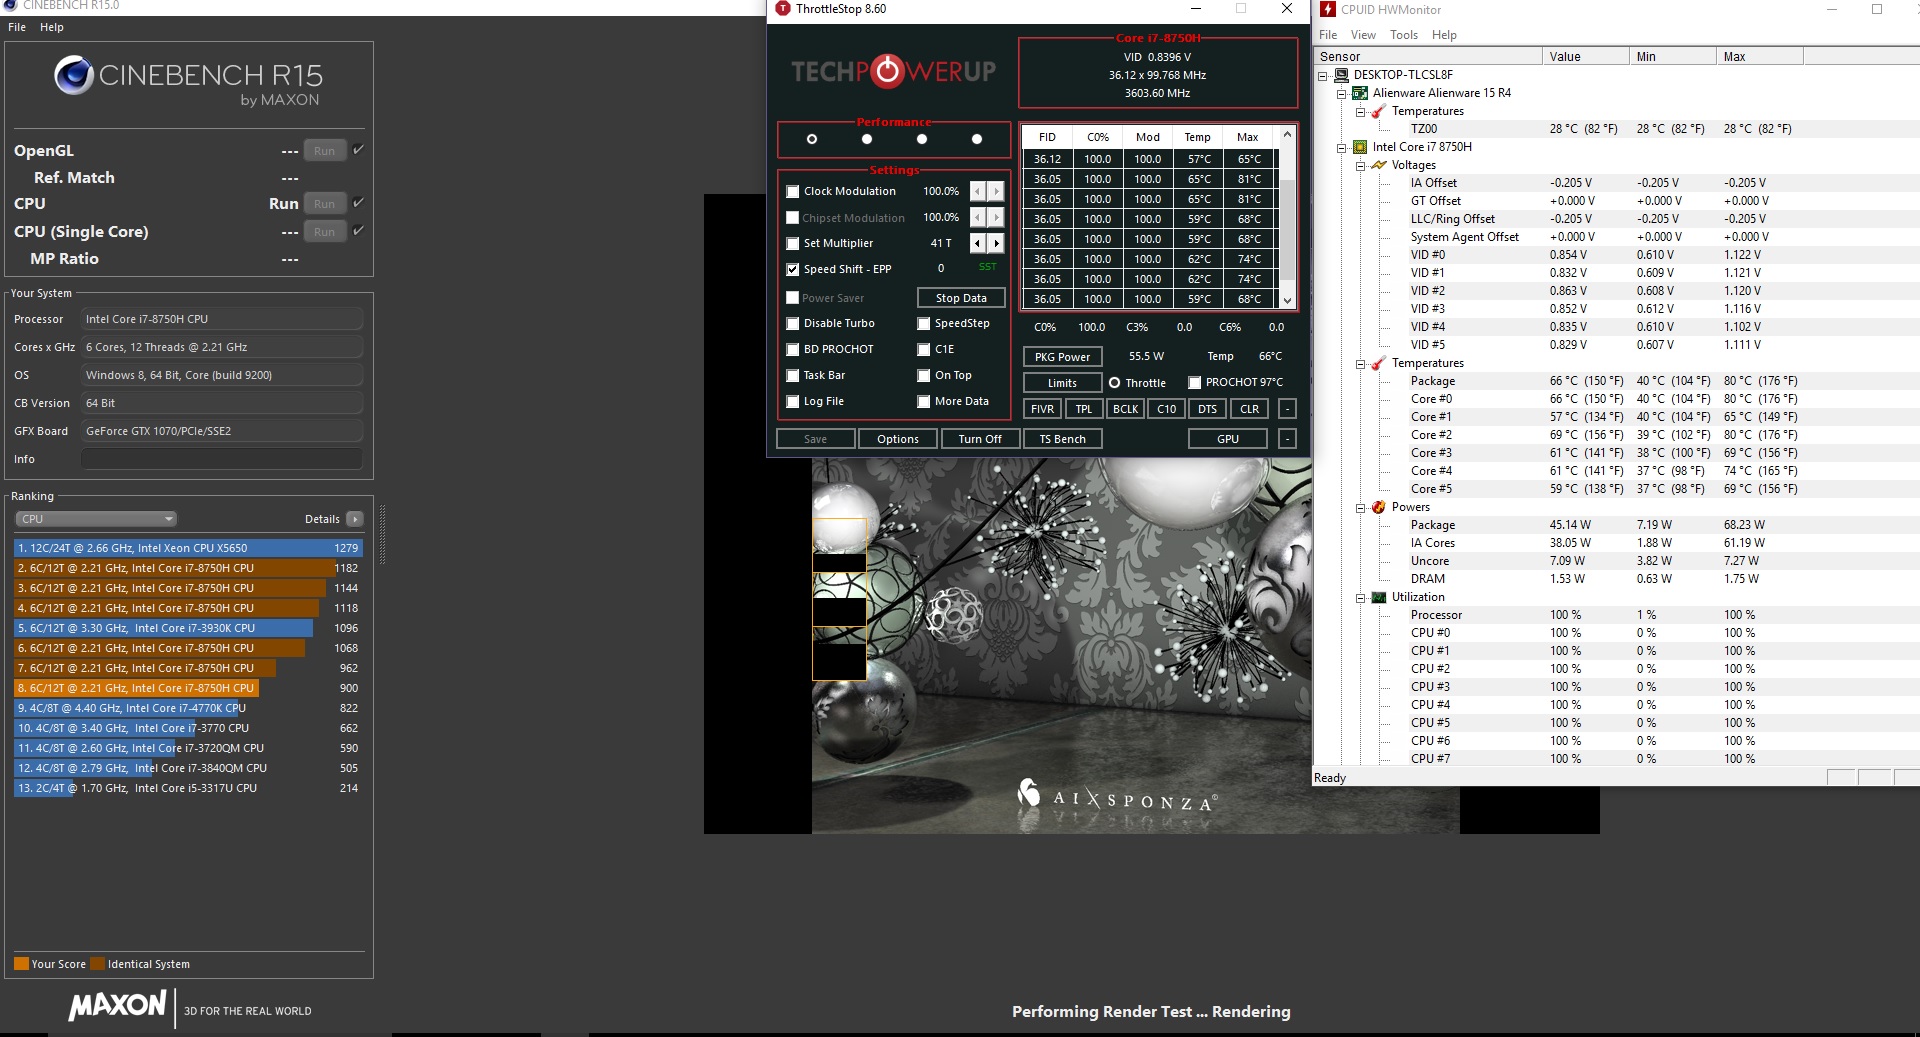This screenshot has height=1037, width=1920.
Task: Click the minus button next to GPU
Action: [x=1287, y=439]
